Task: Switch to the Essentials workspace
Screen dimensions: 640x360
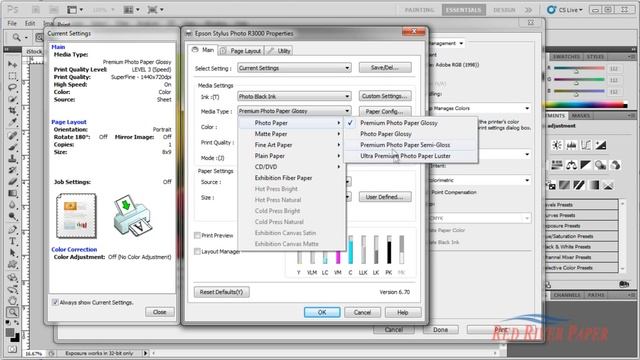Action: [463, 10]
